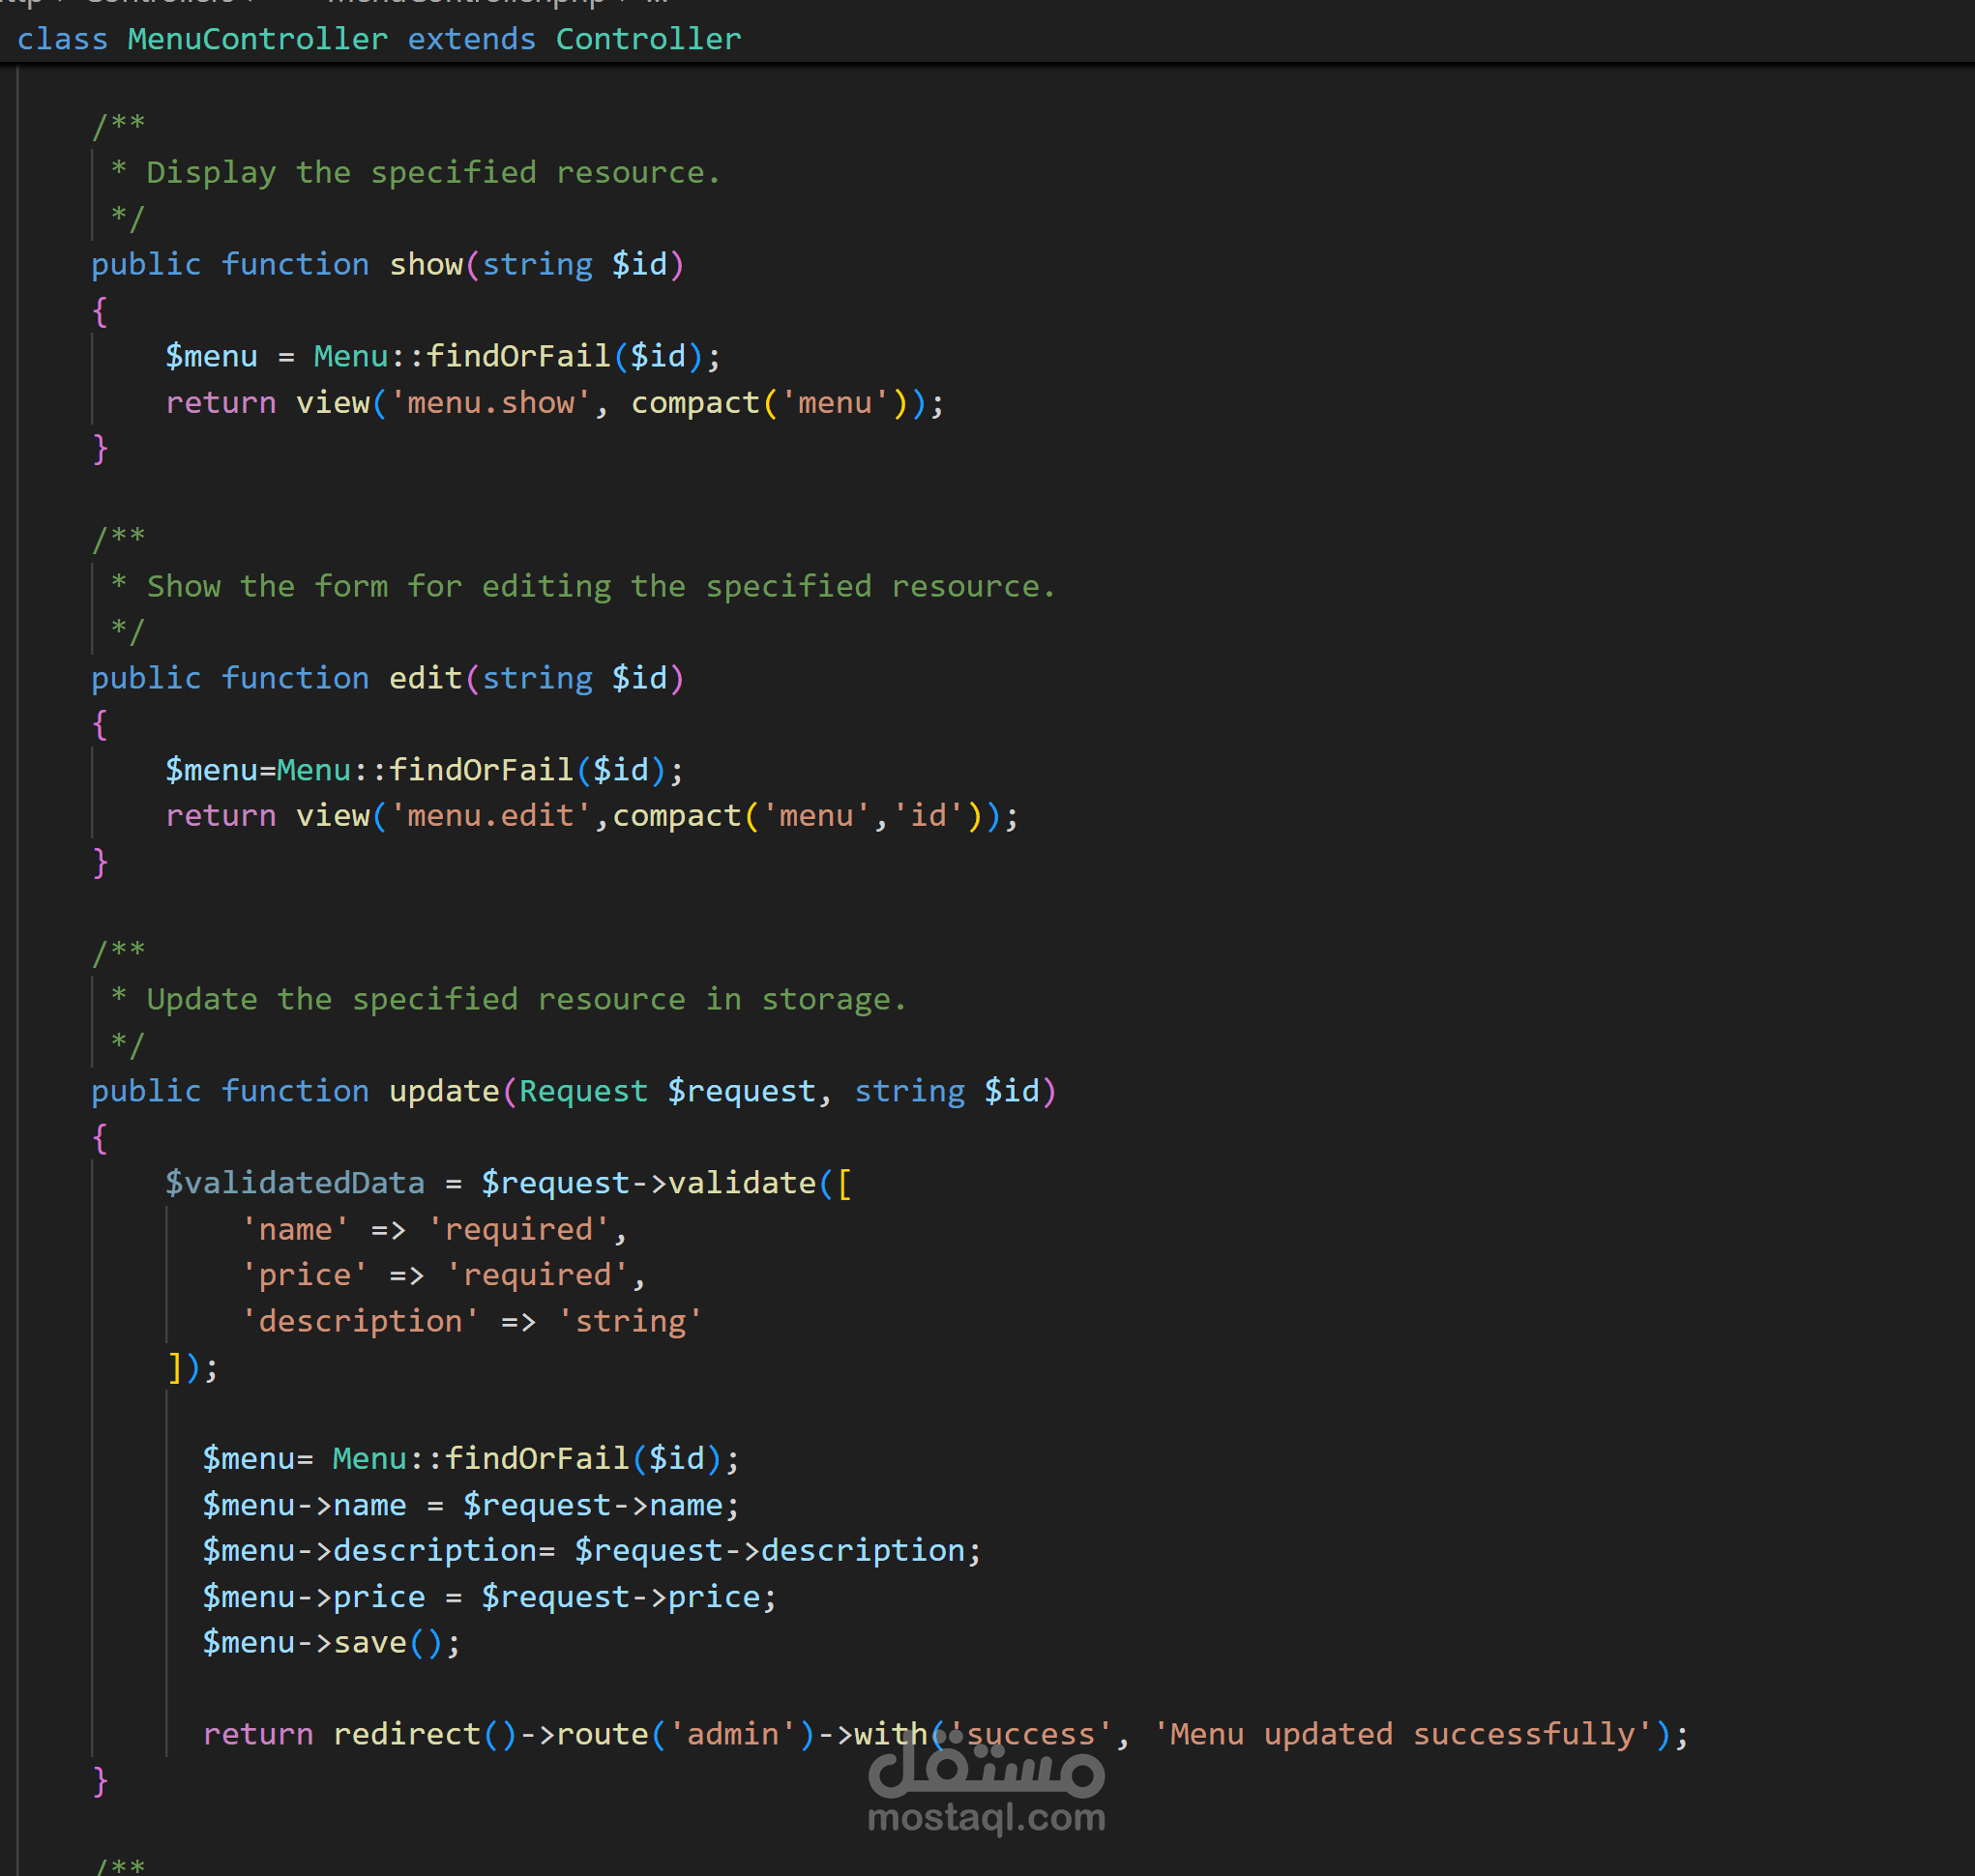Click the Controller parent class name
1975x1876 pixels.
pyautogui.click(x=648, y=39)
